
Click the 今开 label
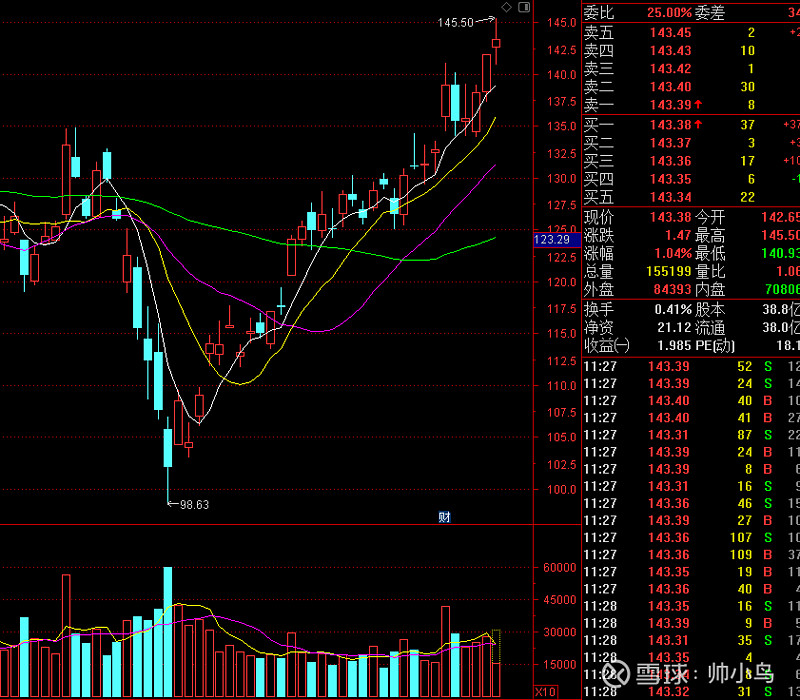tap(710, 217)
